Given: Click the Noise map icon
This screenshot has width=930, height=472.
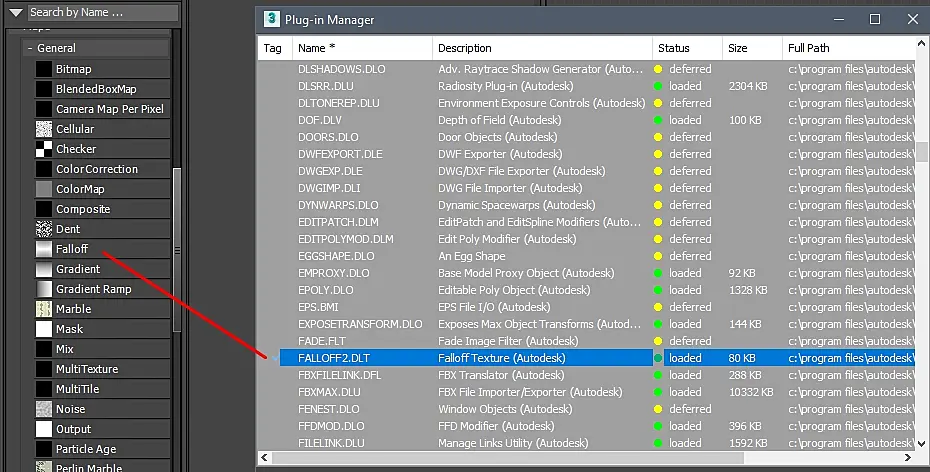Looking at the screenshot, I should 43,409.
